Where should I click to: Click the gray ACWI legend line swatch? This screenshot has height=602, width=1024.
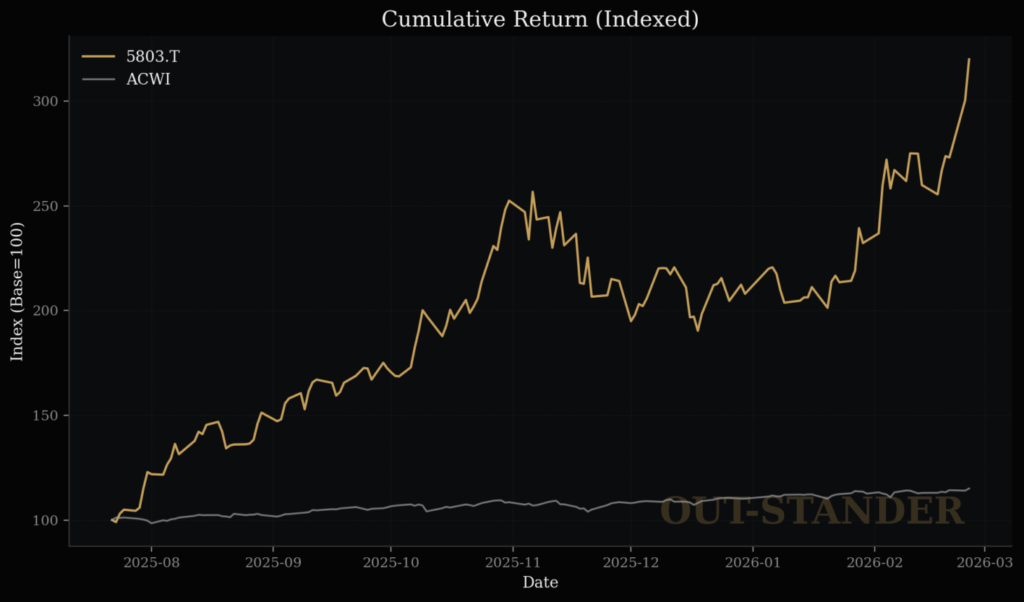coord(98,79)
